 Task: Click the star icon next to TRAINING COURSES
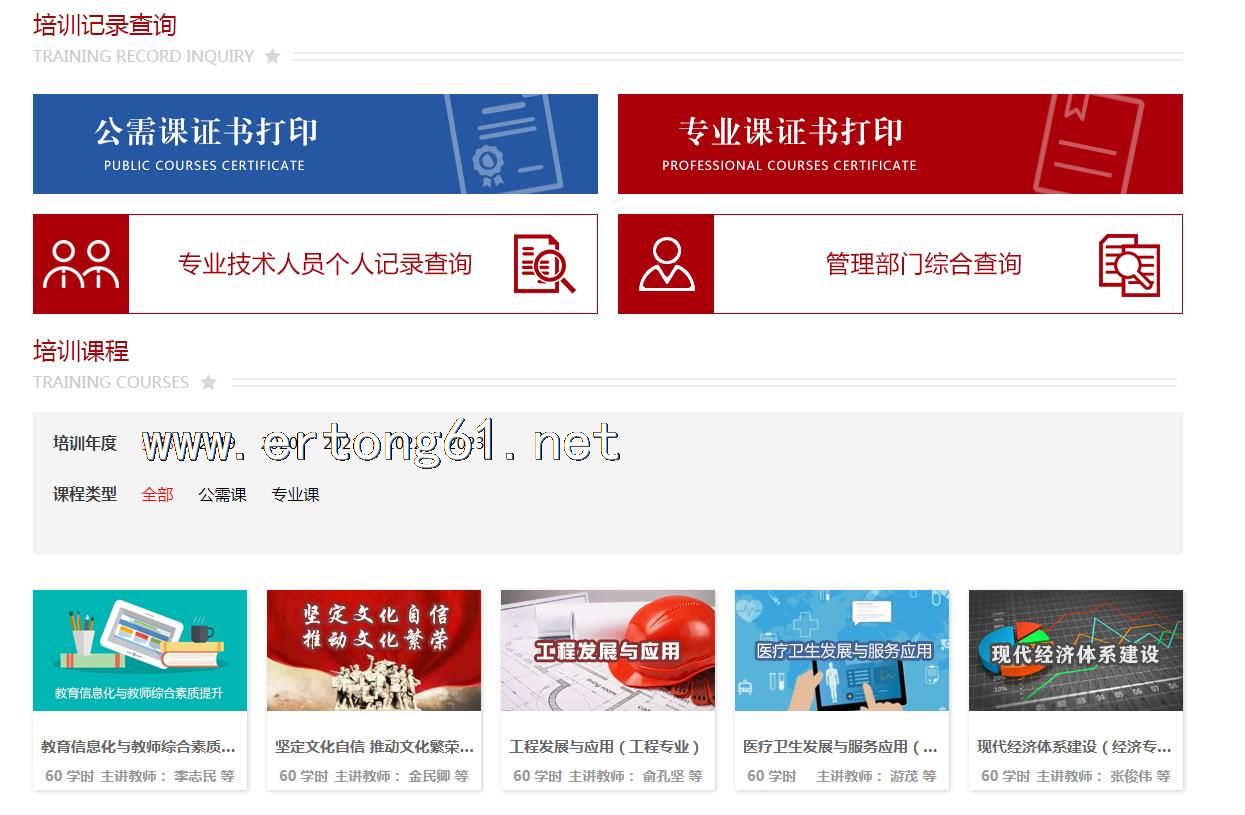pos(208,382)
